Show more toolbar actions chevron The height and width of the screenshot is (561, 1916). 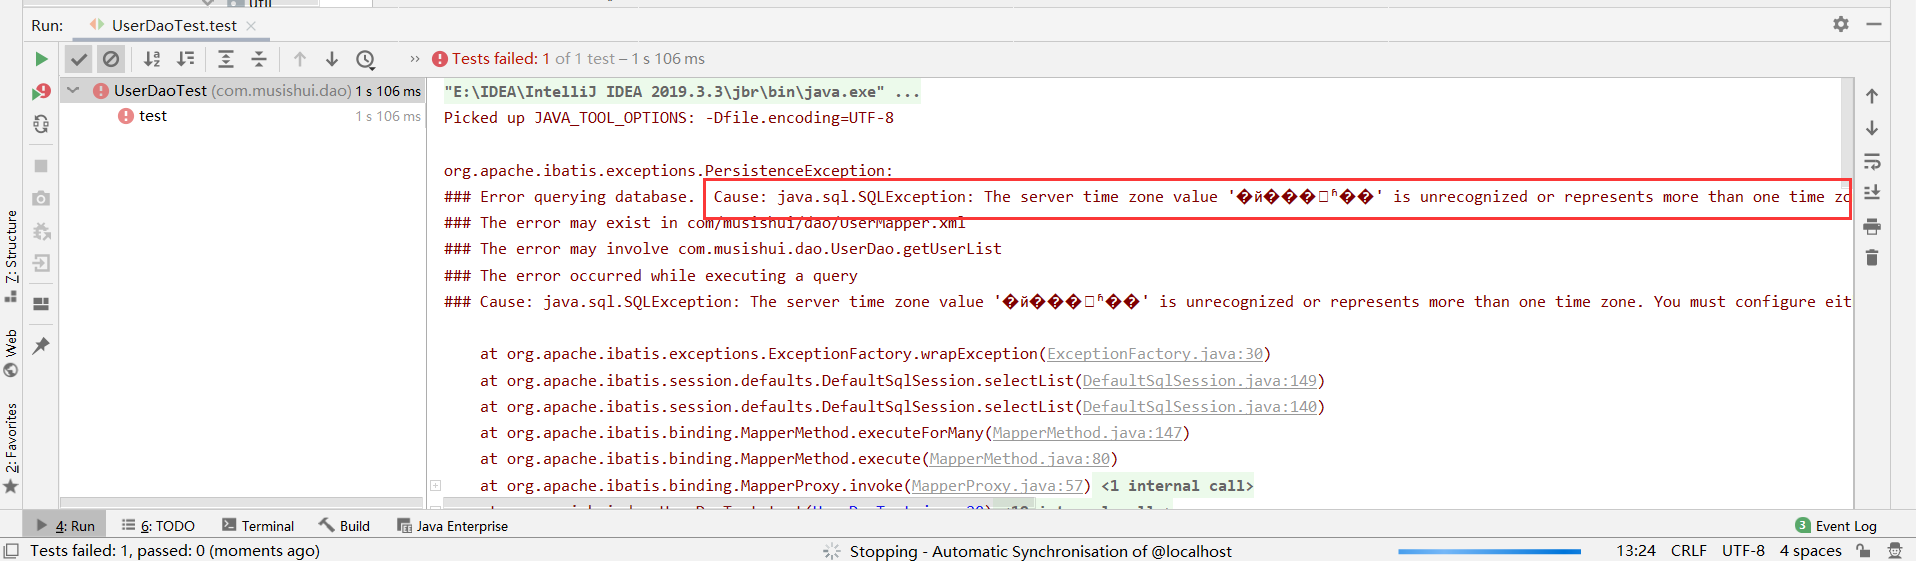coord(415,59)
